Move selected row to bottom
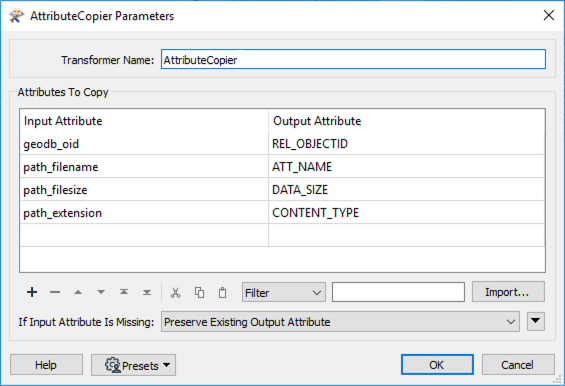Image resolution: width=565 pixels, height=386 pixels. click(x=147, y=292)
